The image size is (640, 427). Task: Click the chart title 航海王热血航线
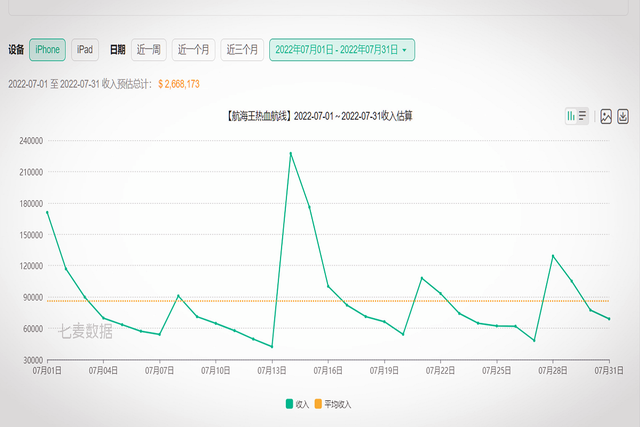[319, 116]
